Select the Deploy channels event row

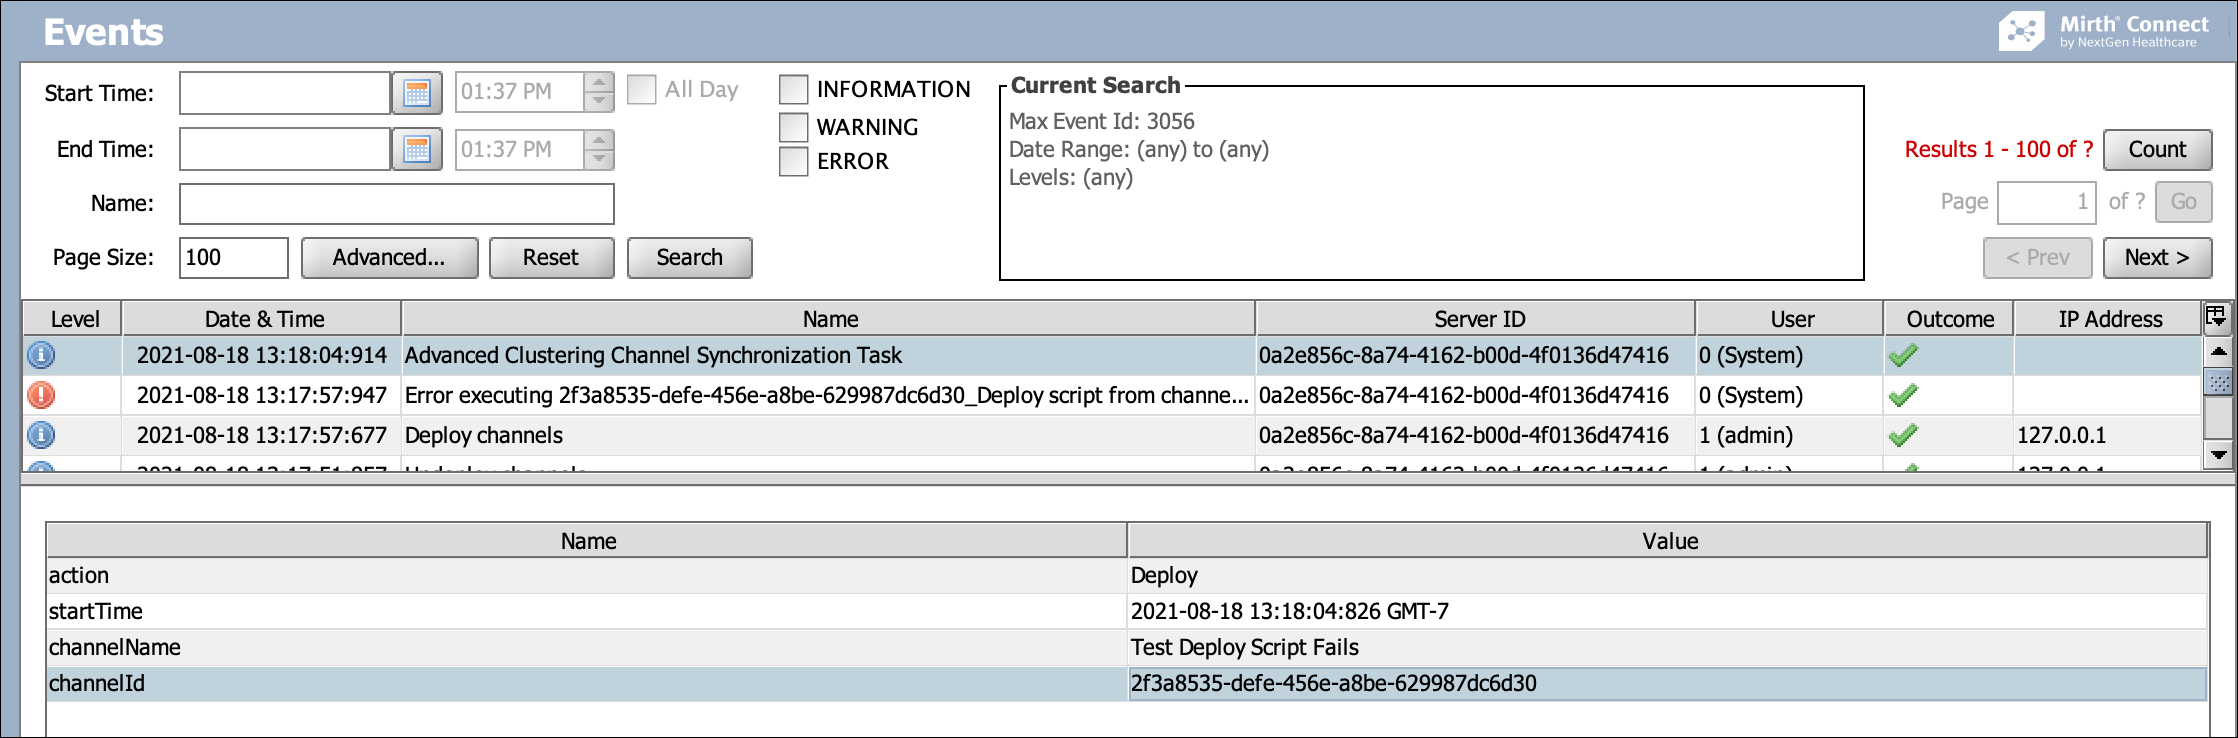(x=1112, y=435)
